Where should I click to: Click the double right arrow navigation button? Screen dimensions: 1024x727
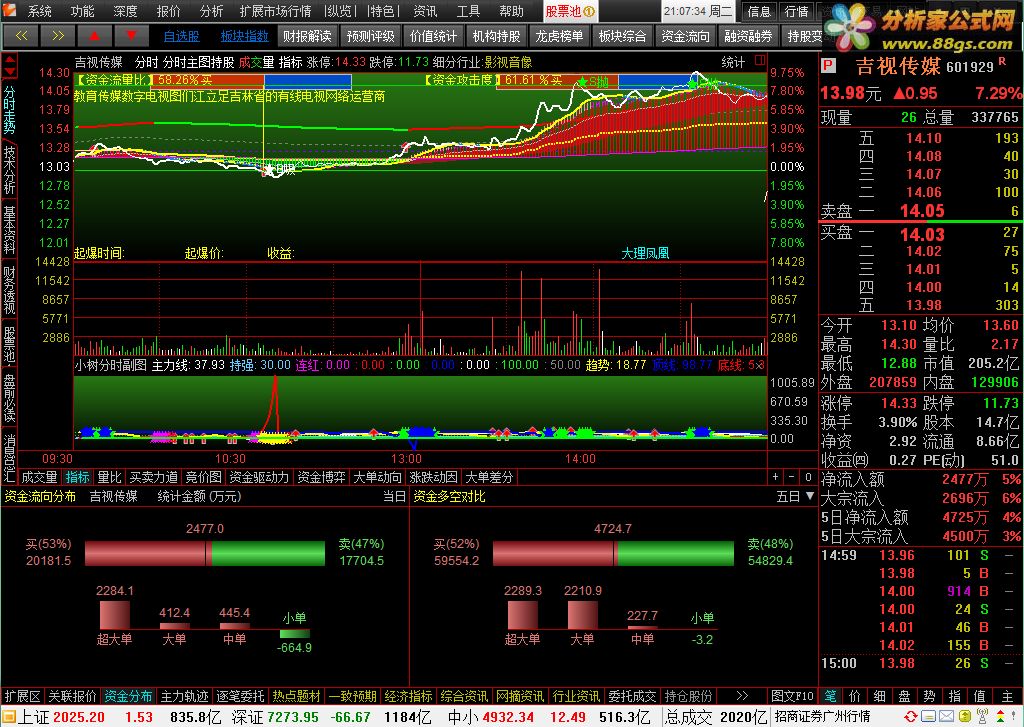[58, 36]
